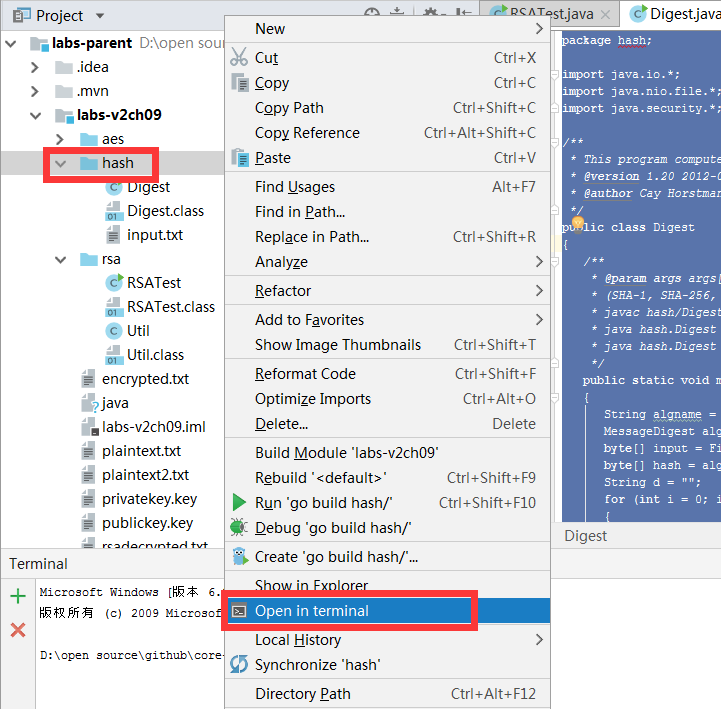721x709 pixels.
Task: Collapse the rsa folder arrow
Action: click(60, 260)
